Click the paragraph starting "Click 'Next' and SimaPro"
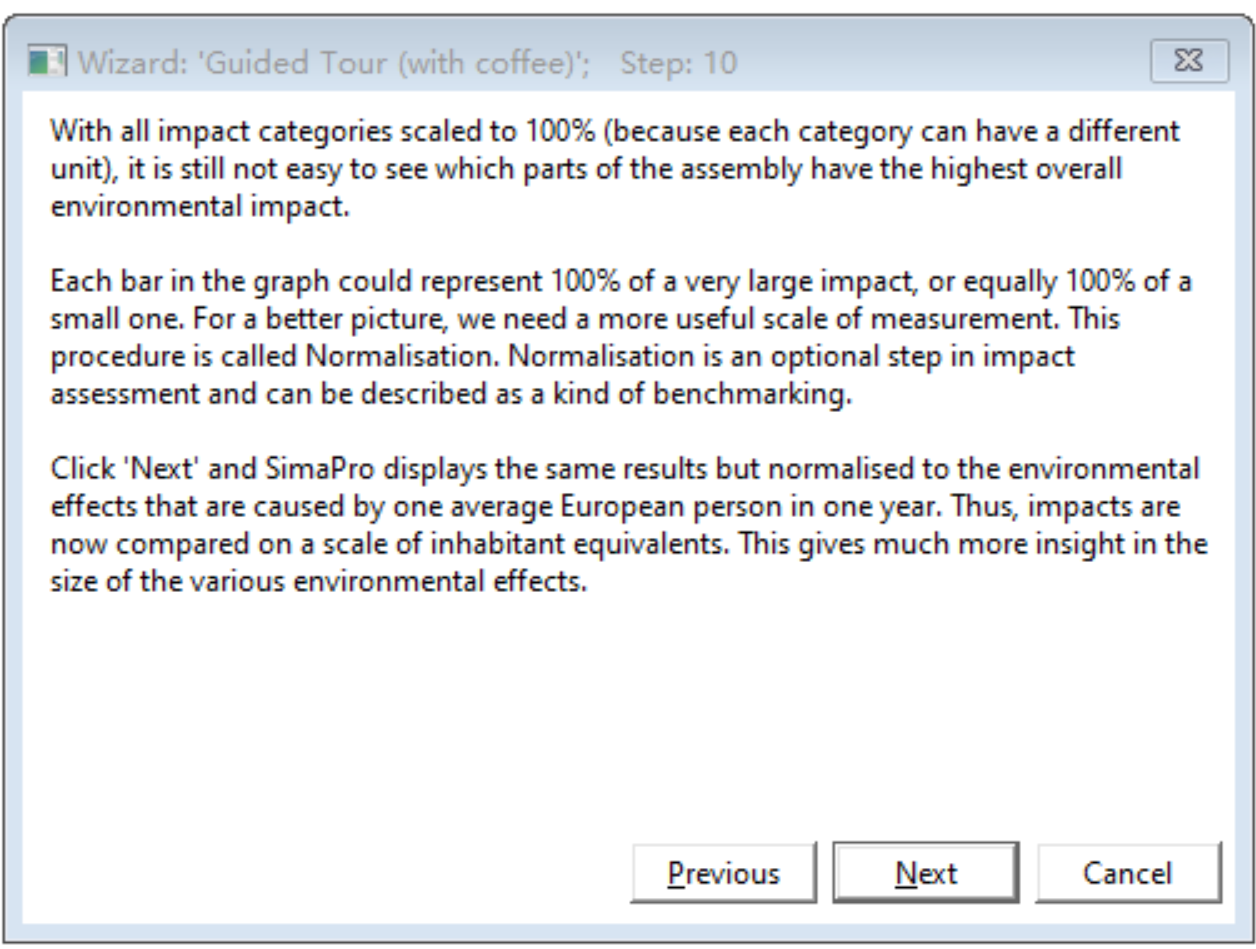Viewport: 1256px width, 949px height. 629,526
